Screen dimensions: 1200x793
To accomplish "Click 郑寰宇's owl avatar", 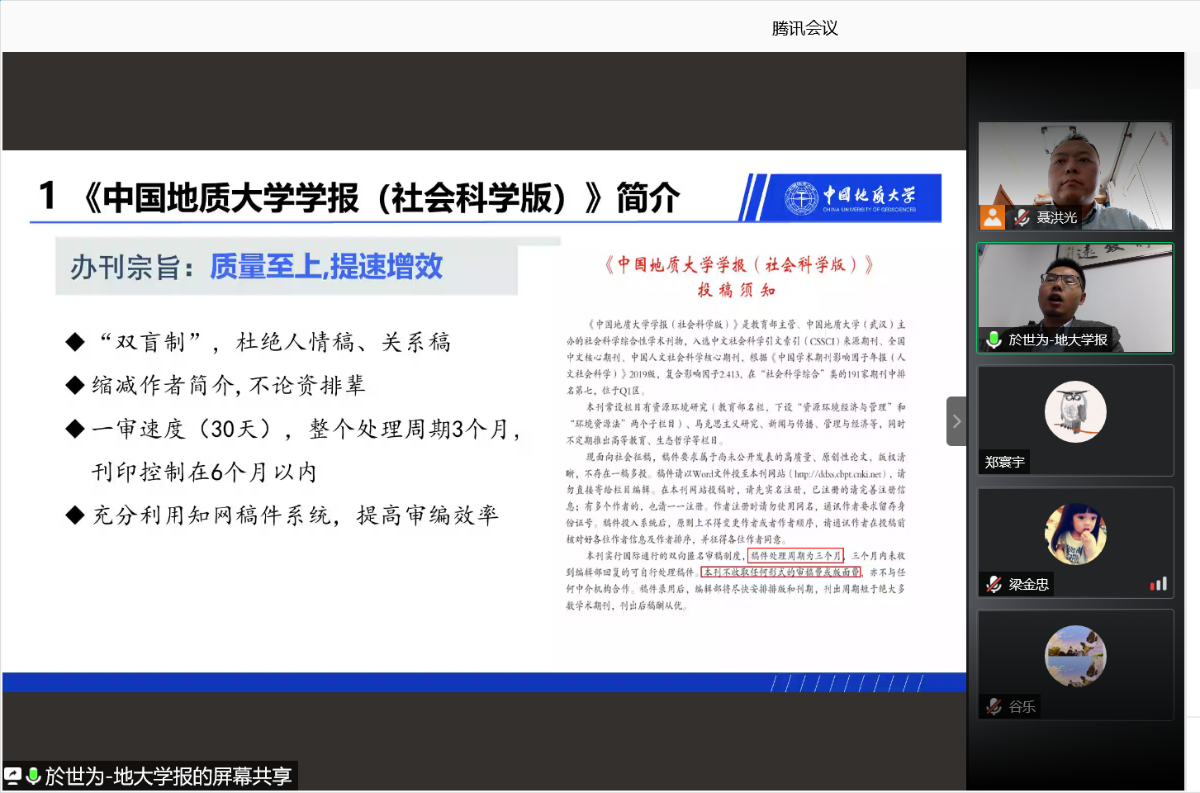I will point(1075,412).
